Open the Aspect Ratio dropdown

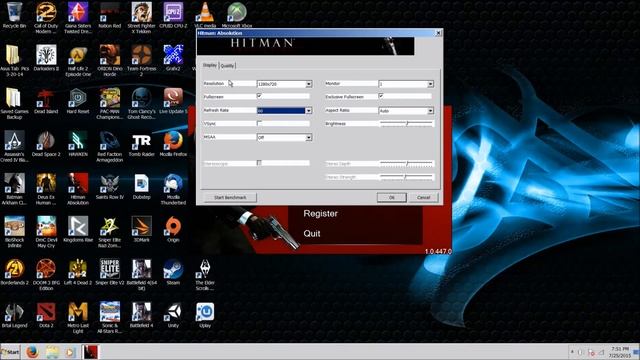coord(430,111)
